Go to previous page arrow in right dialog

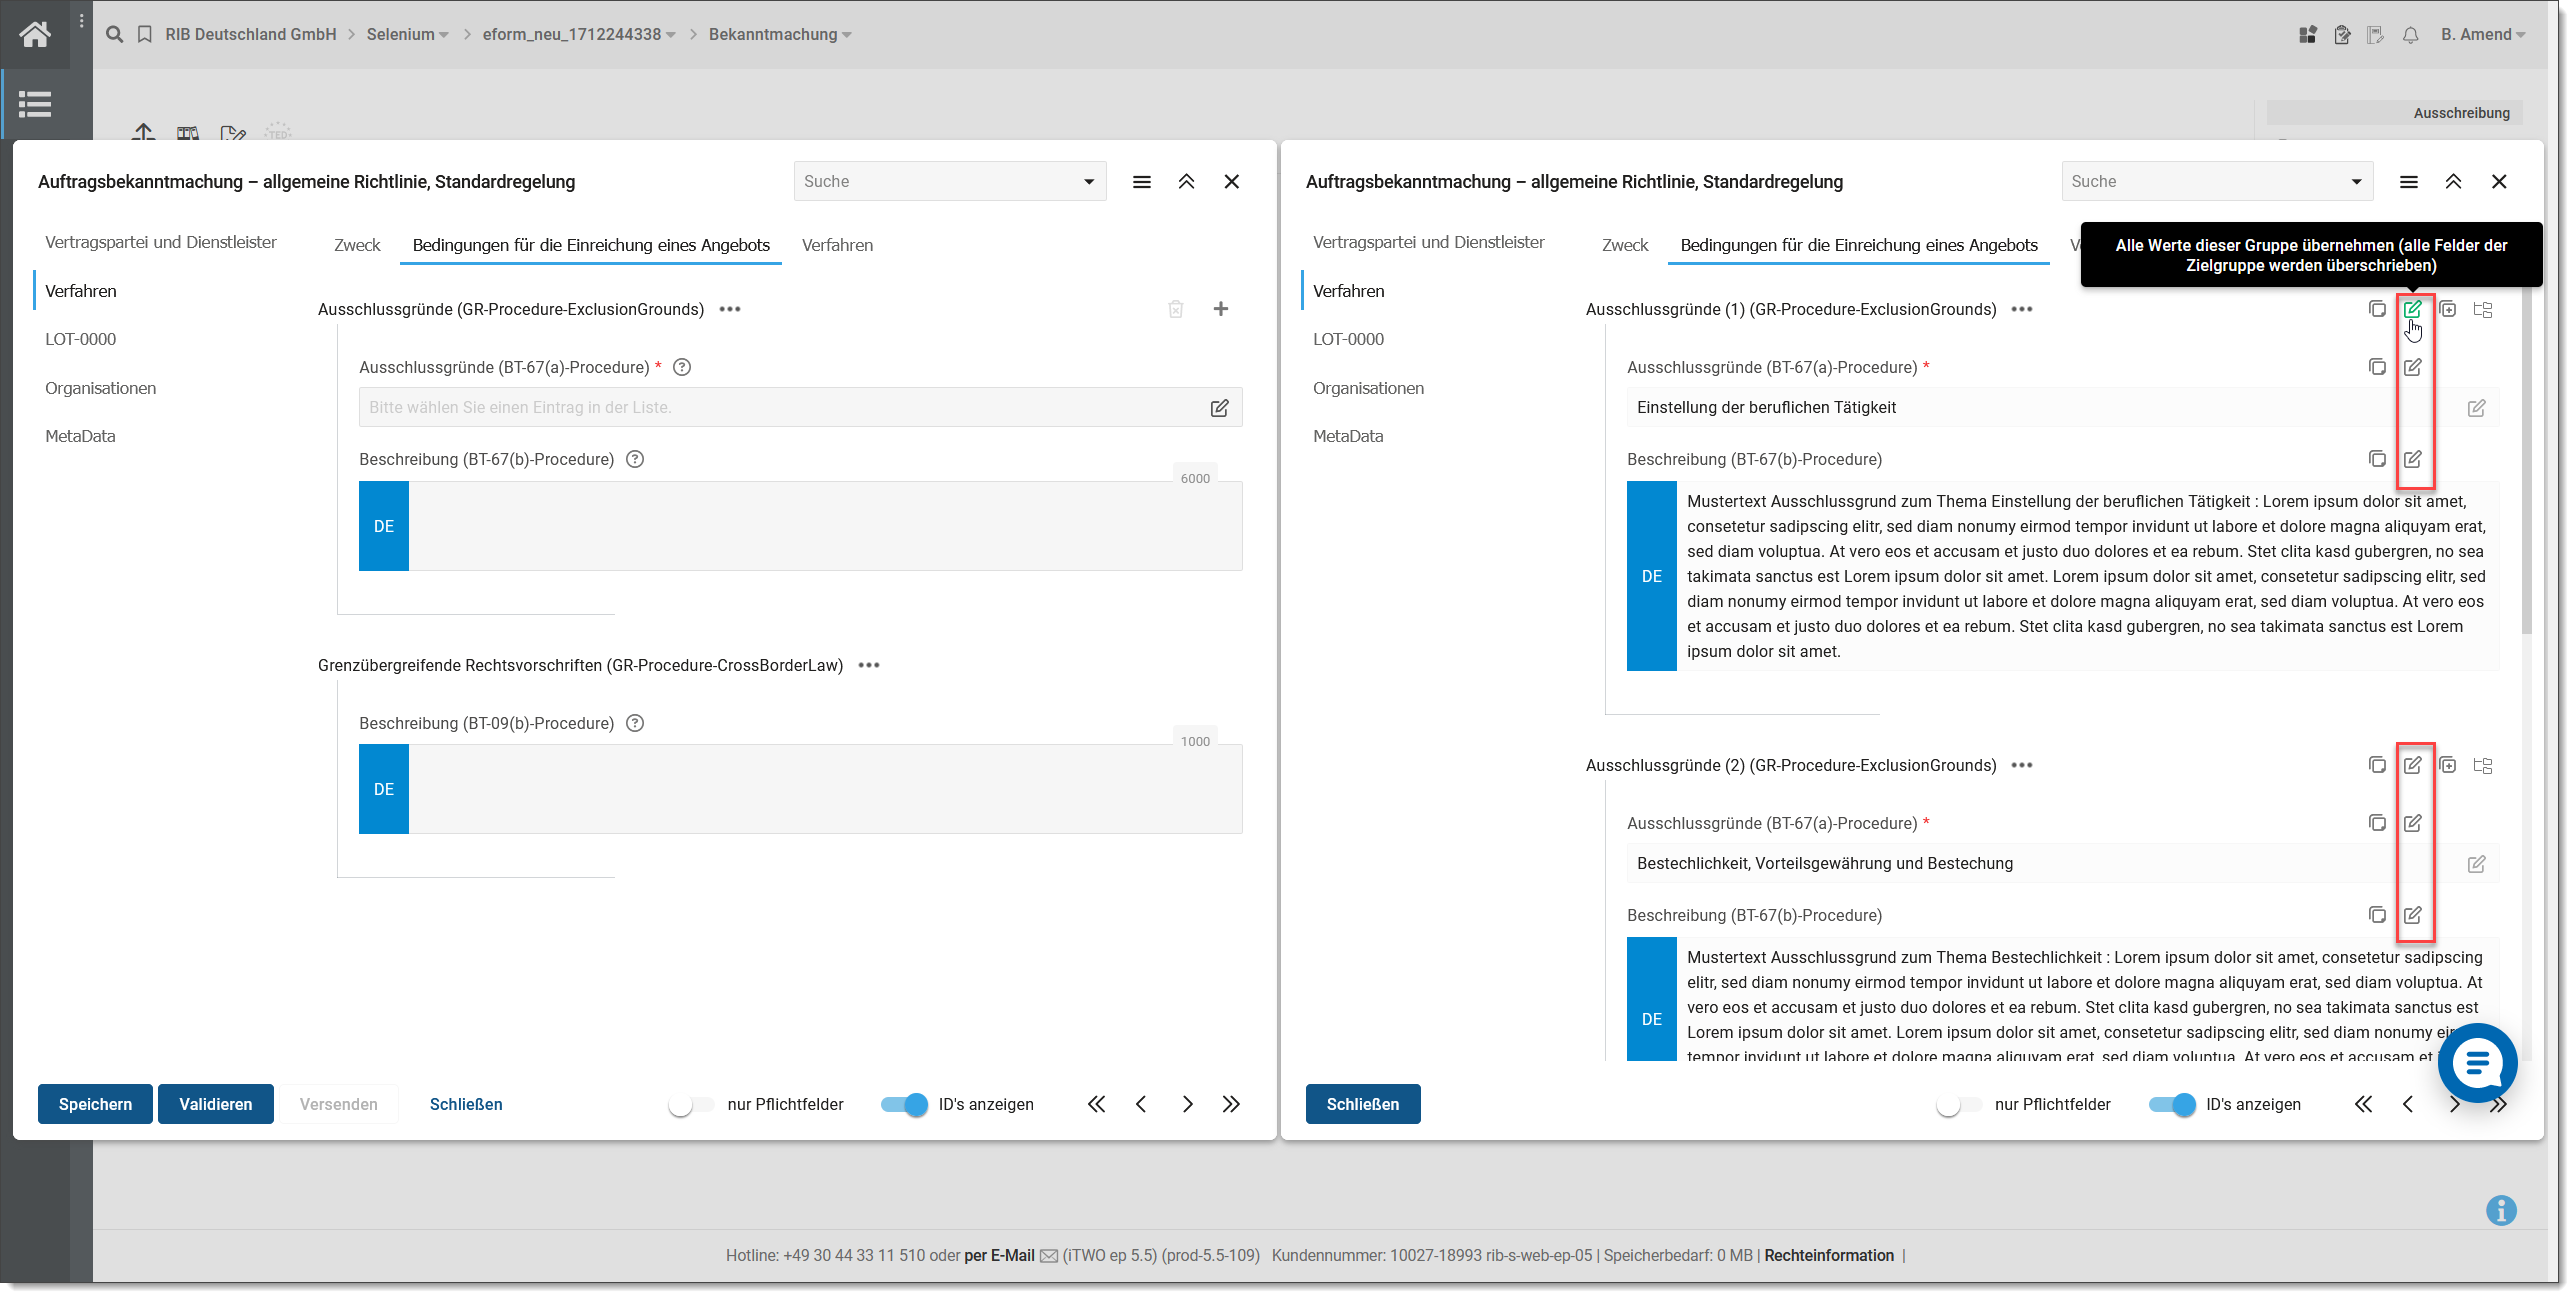coord(2407,1104)
